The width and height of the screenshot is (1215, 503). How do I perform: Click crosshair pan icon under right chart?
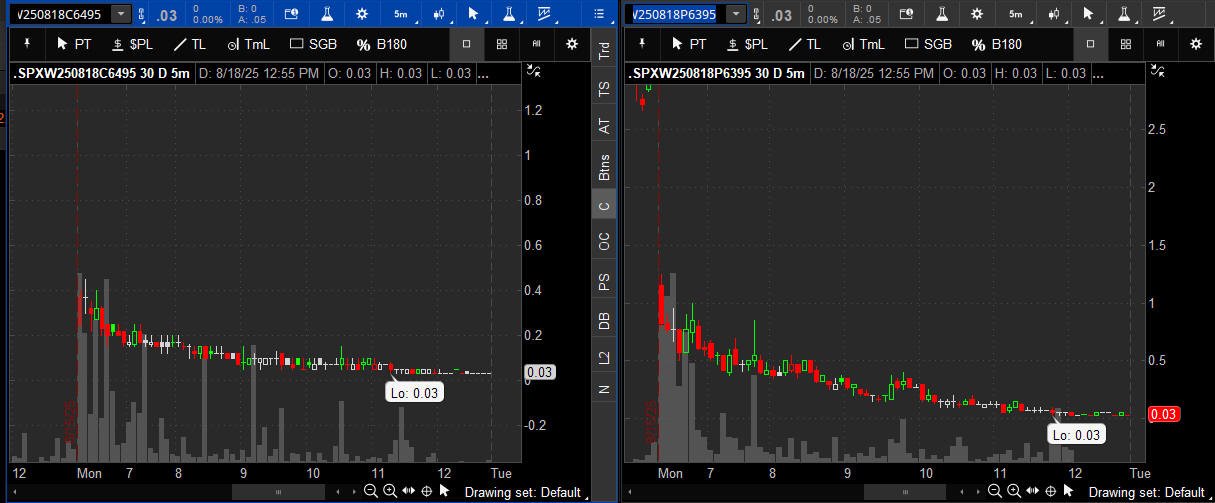click(x=1050, y=491)
